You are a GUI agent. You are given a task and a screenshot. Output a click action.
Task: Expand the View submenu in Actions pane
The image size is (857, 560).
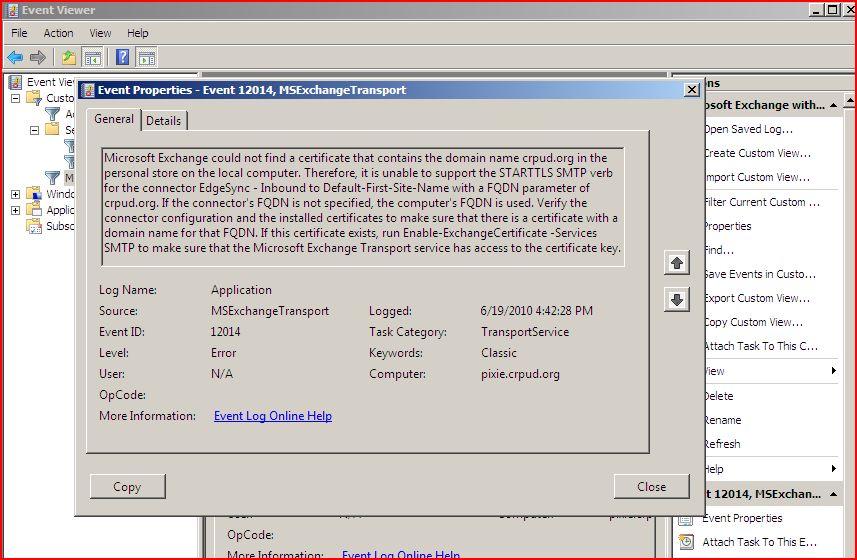834,371
